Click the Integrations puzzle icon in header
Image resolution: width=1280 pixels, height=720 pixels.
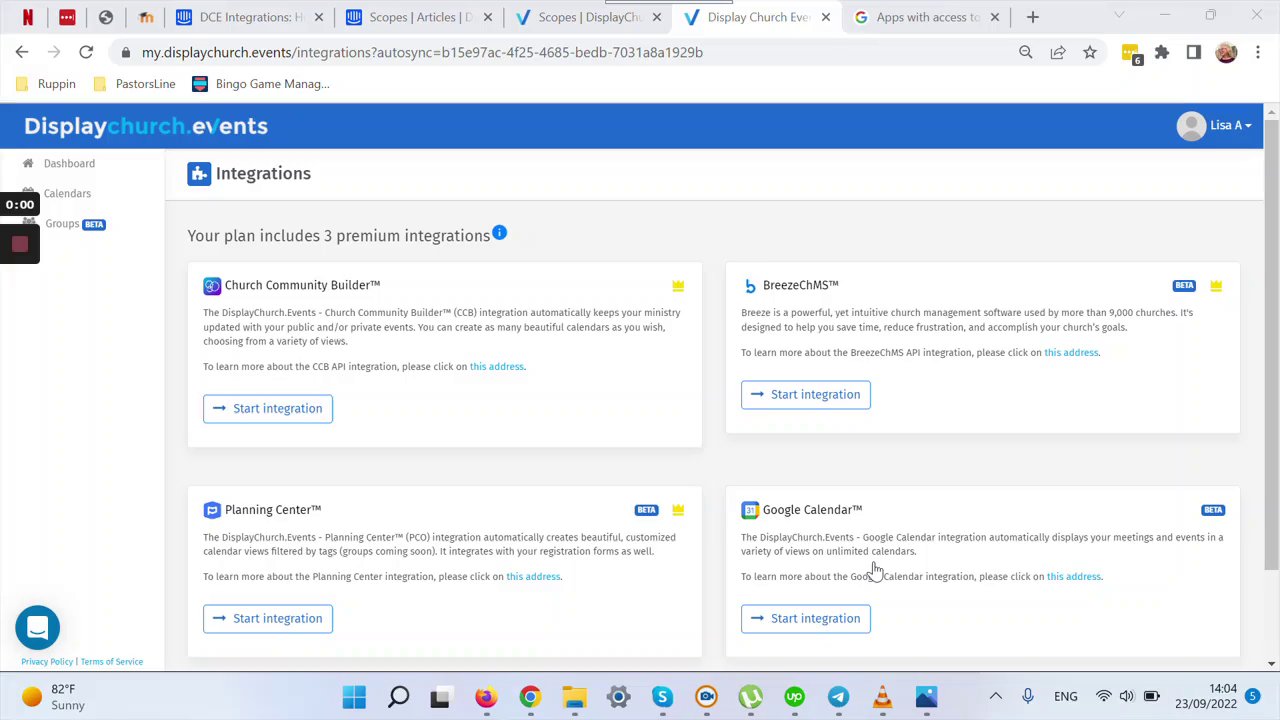pyautogui.click(x=199, y=174)
